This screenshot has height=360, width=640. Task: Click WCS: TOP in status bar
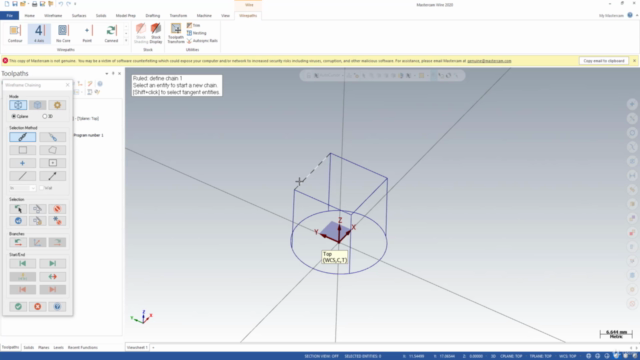coord(567,356)
